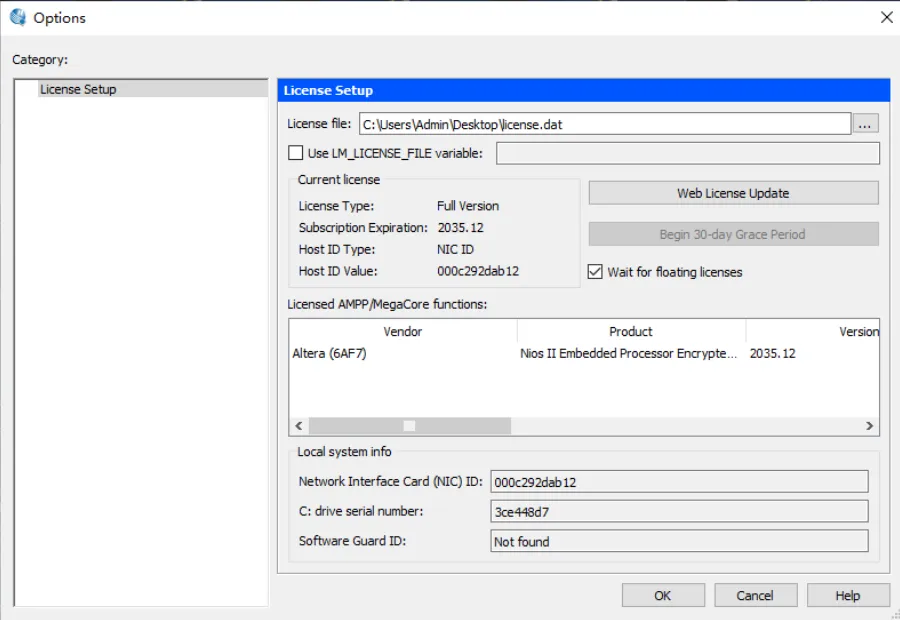Click the Product column header
The width and height of the screenshot is (900, 620).
pos(631,331)
